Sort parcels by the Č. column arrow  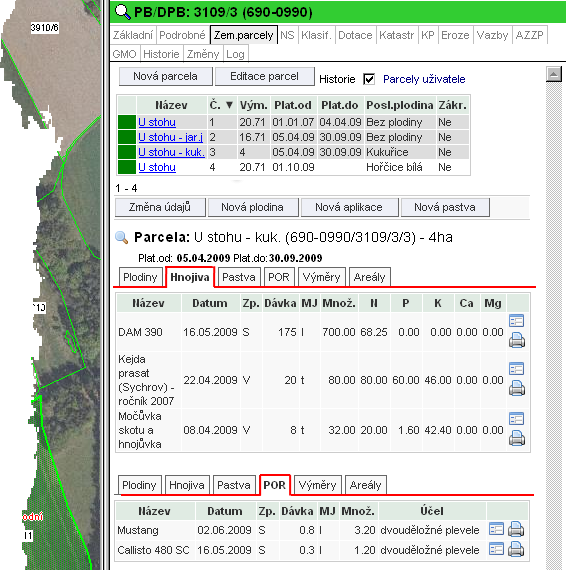click(229, 105)
